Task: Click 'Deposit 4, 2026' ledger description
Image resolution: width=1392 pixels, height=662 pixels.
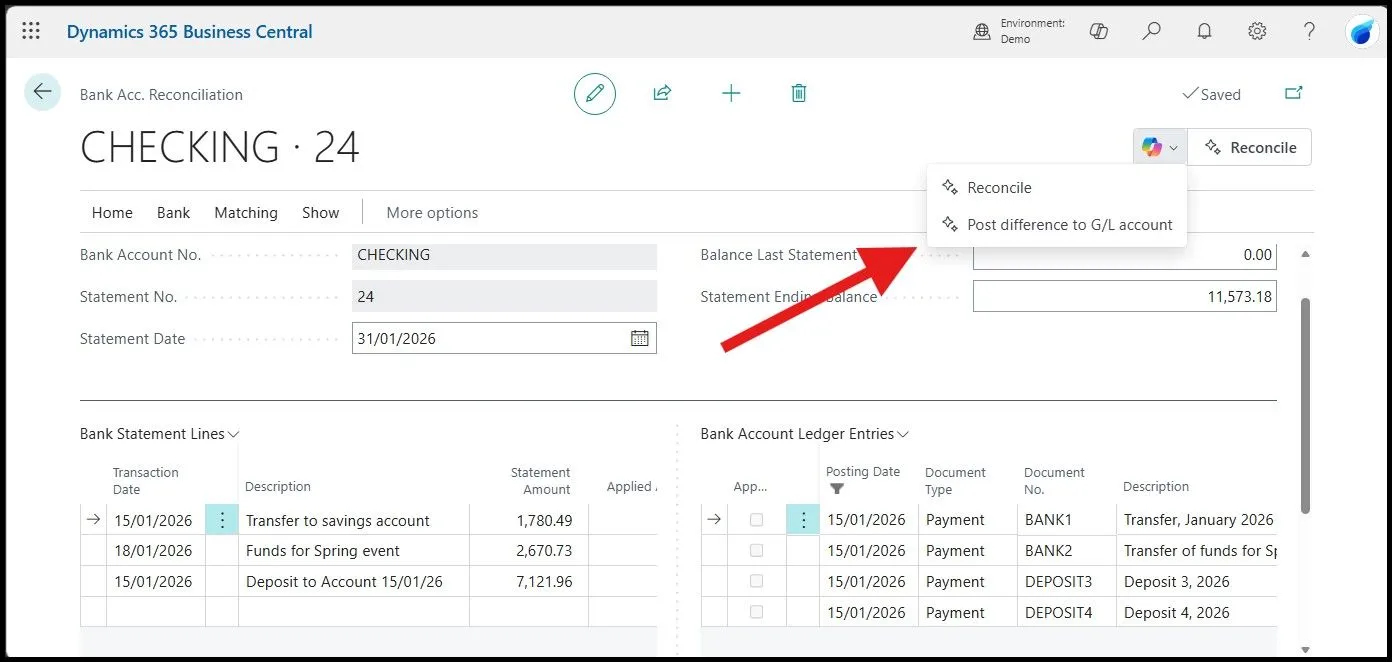Action: [1176, 613]
